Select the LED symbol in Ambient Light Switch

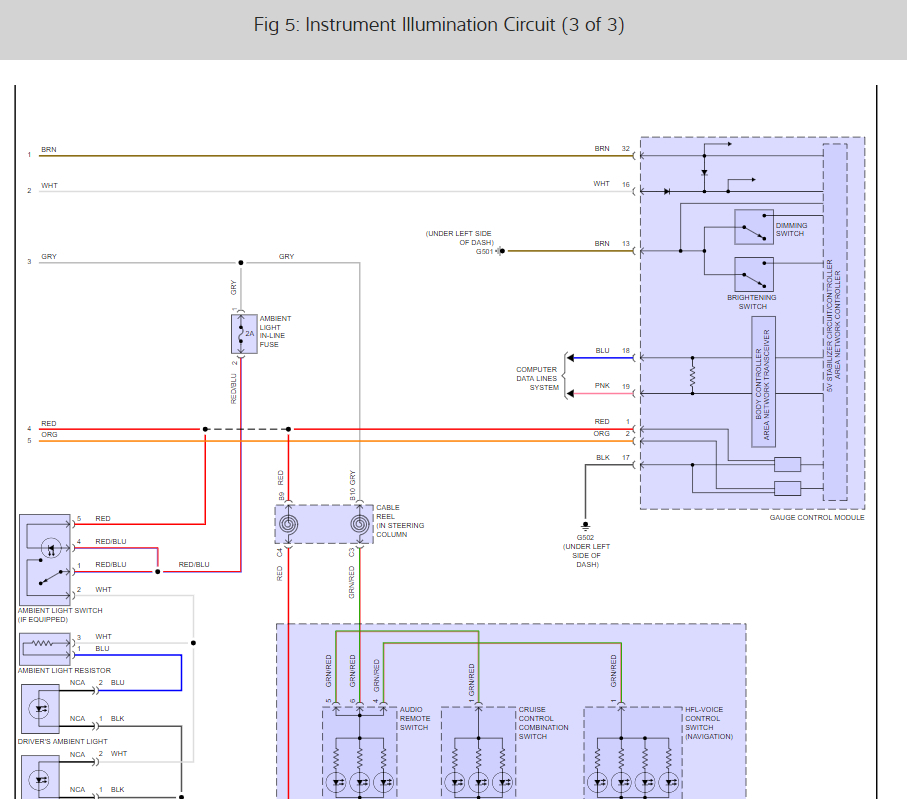tap(51, 547)
